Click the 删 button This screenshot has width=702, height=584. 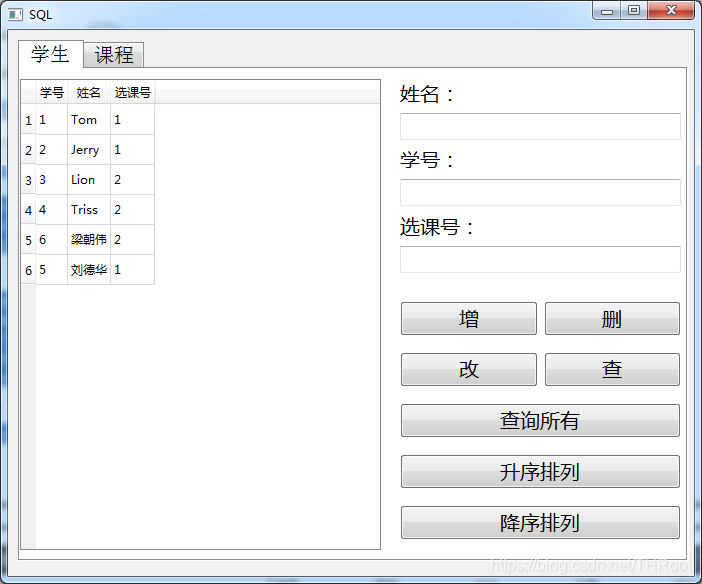pyautogui.click(x=612, y=318)
